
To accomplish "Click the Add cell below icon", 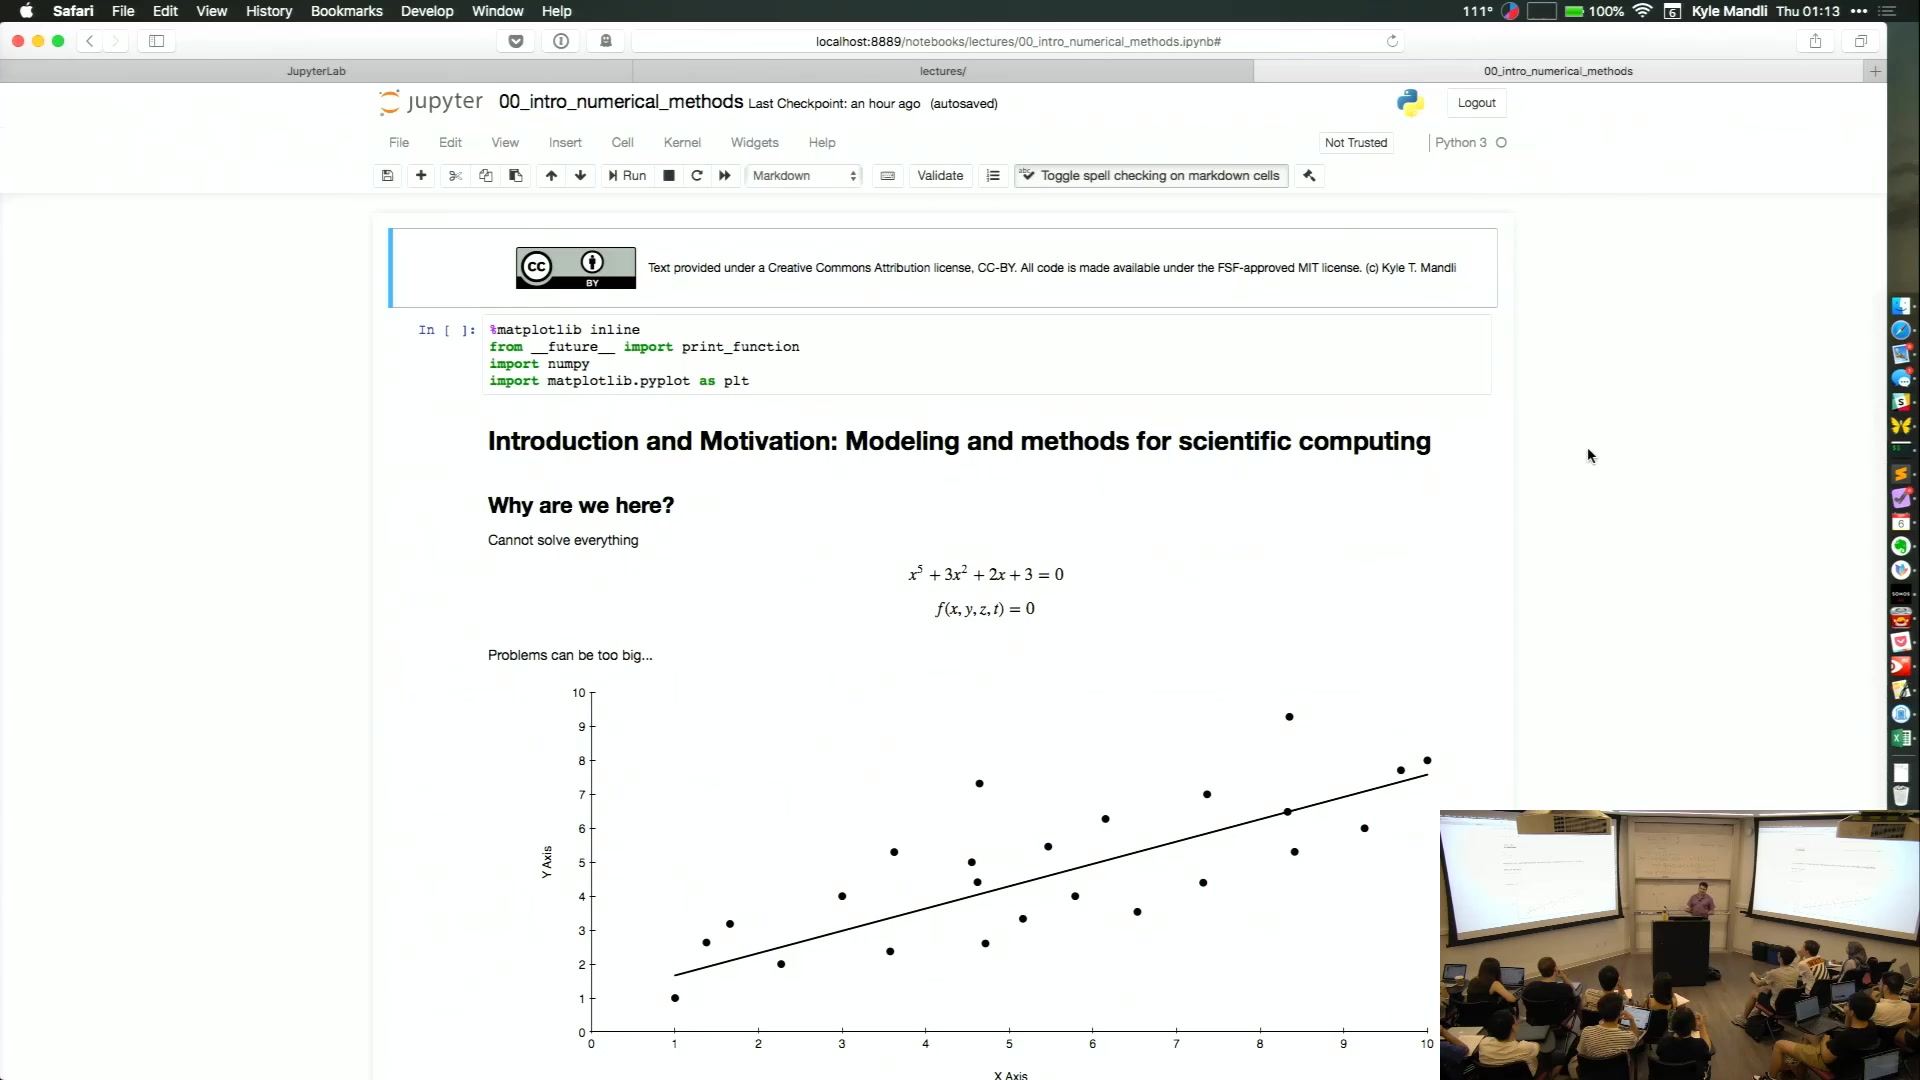I will 421,174.
